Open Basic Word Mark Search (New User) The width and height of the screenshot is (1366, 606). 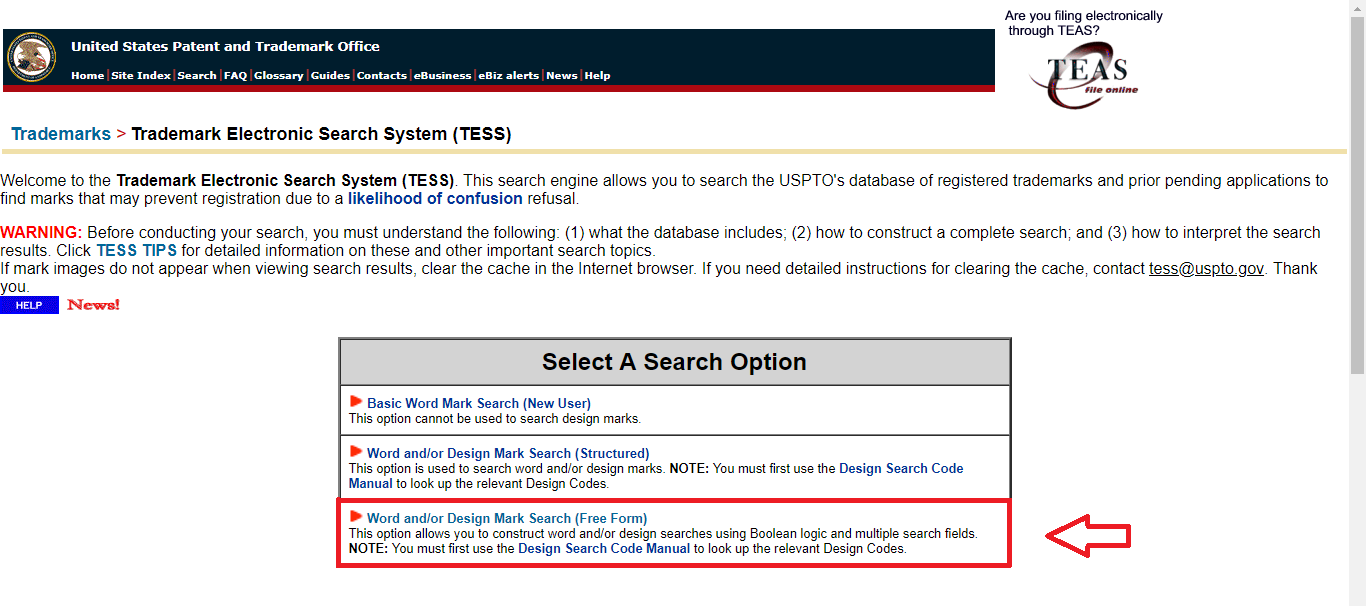click(x=479, y=404)
